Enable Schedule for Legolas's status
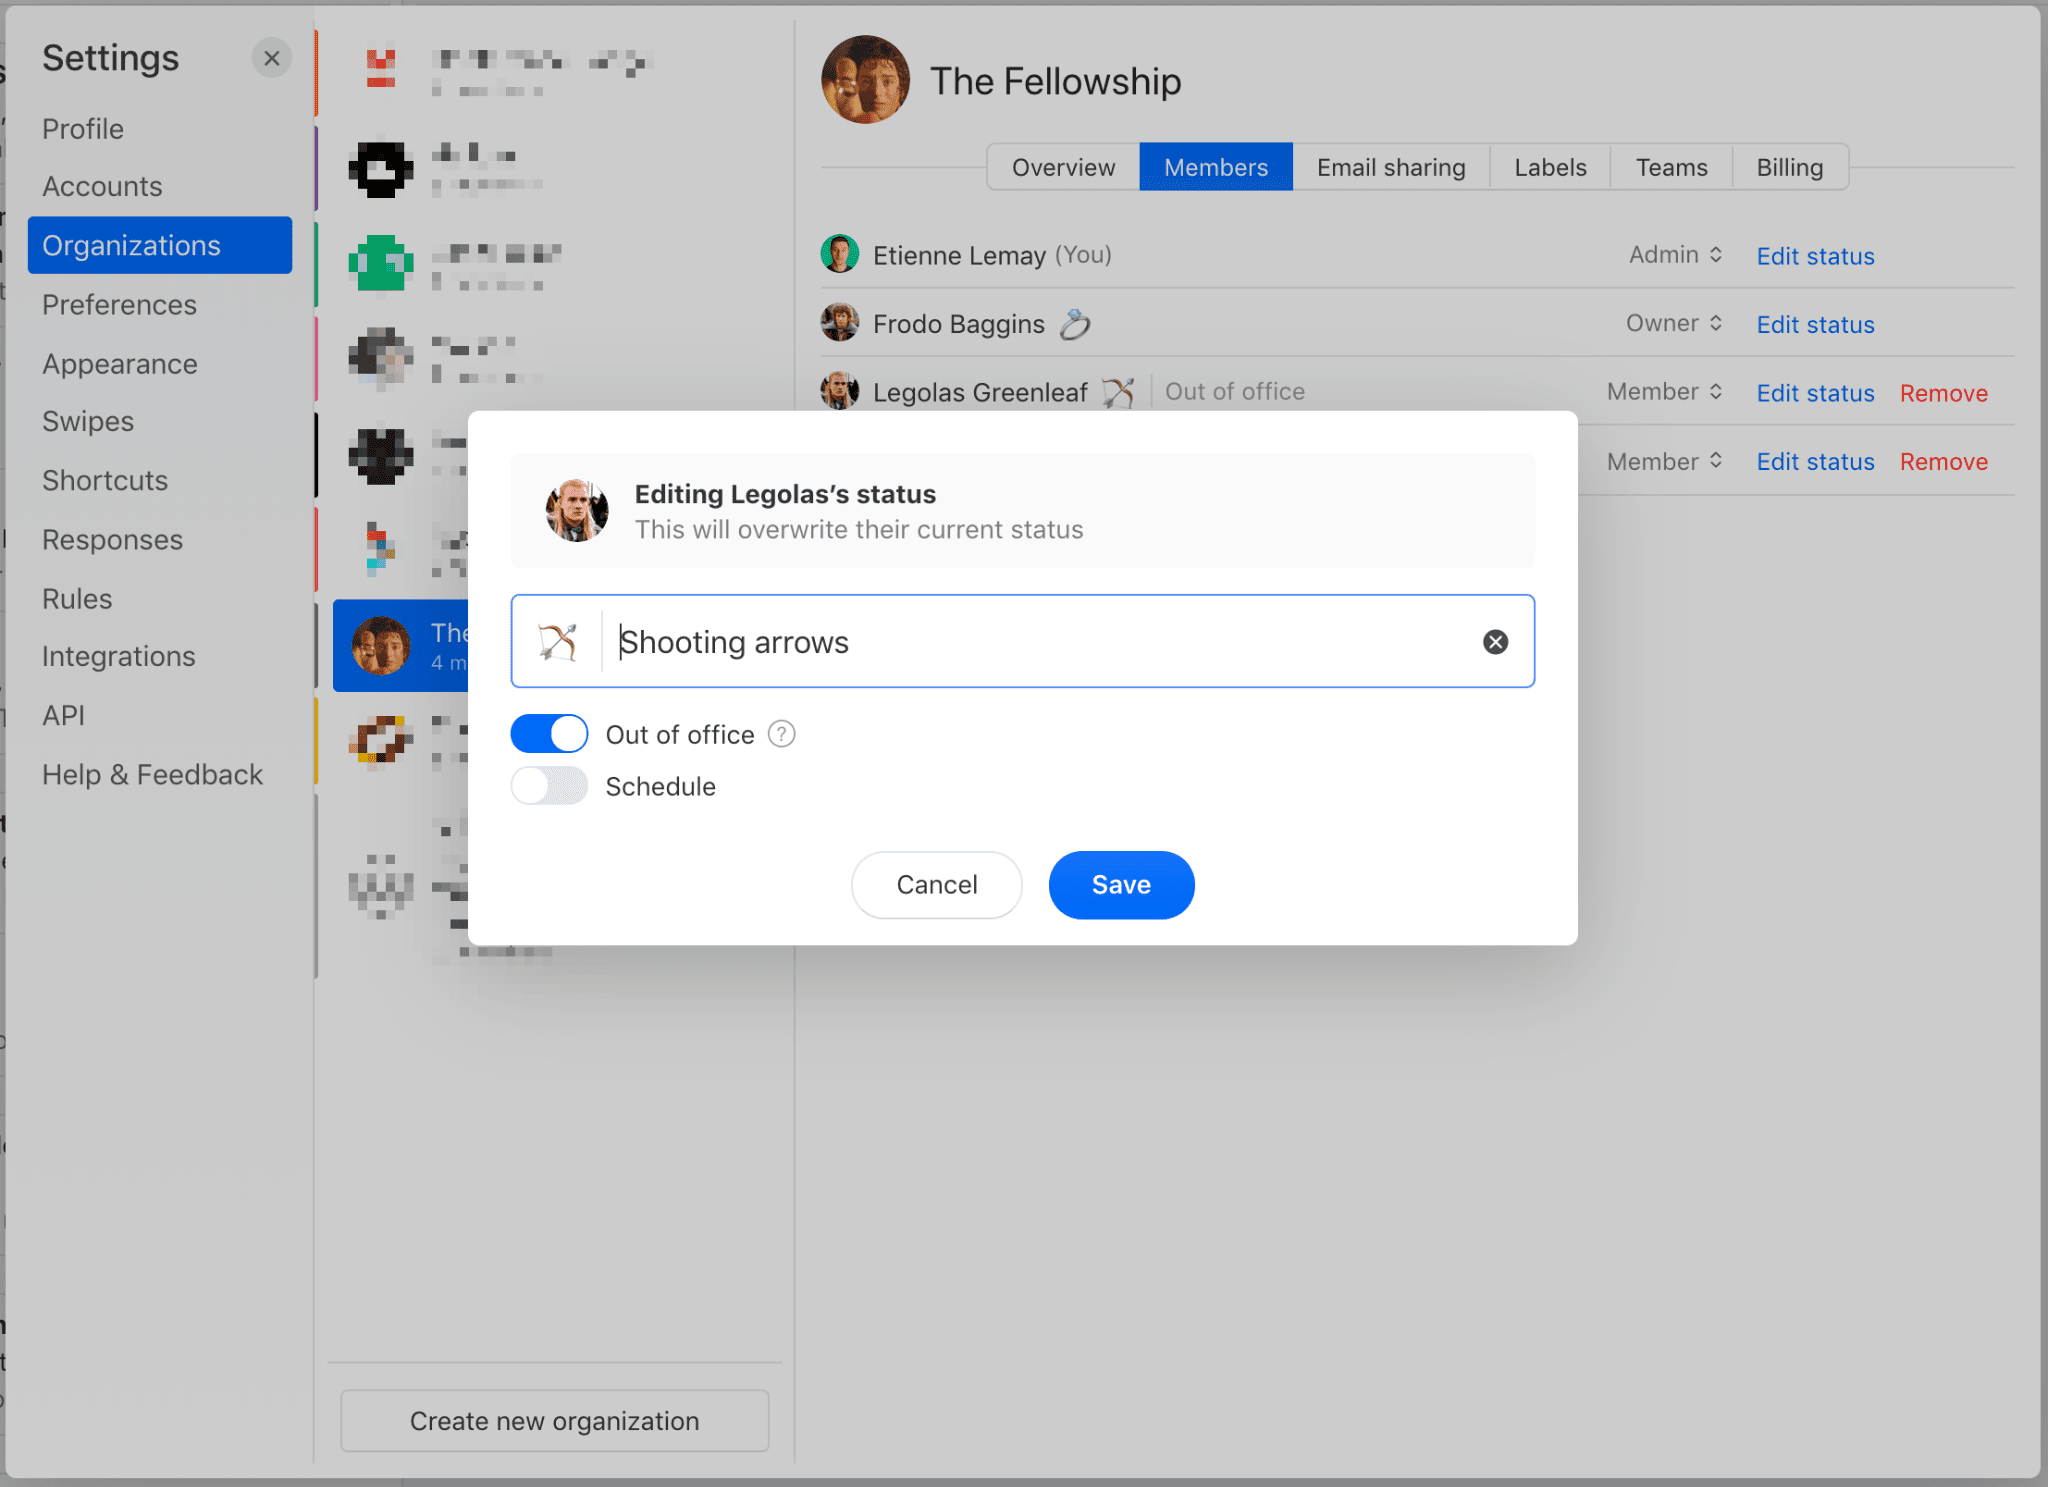Screen dimensions: 2048x1487 [549, 786]
